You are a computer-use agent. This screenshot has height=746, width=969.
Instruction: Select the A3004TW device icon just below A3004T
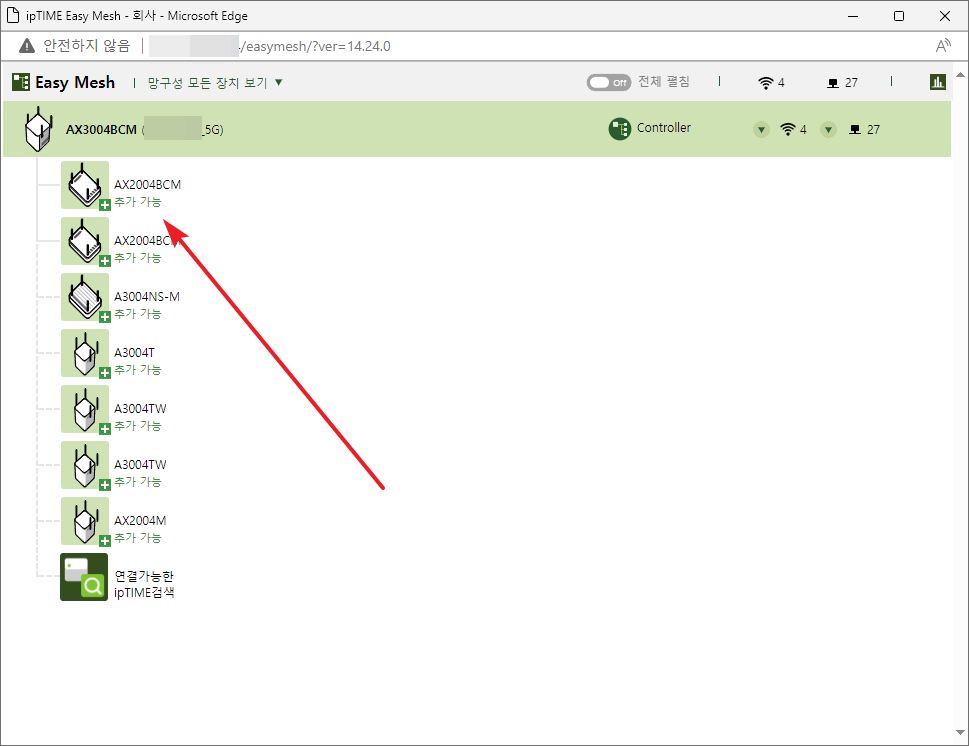click(85, 409)
